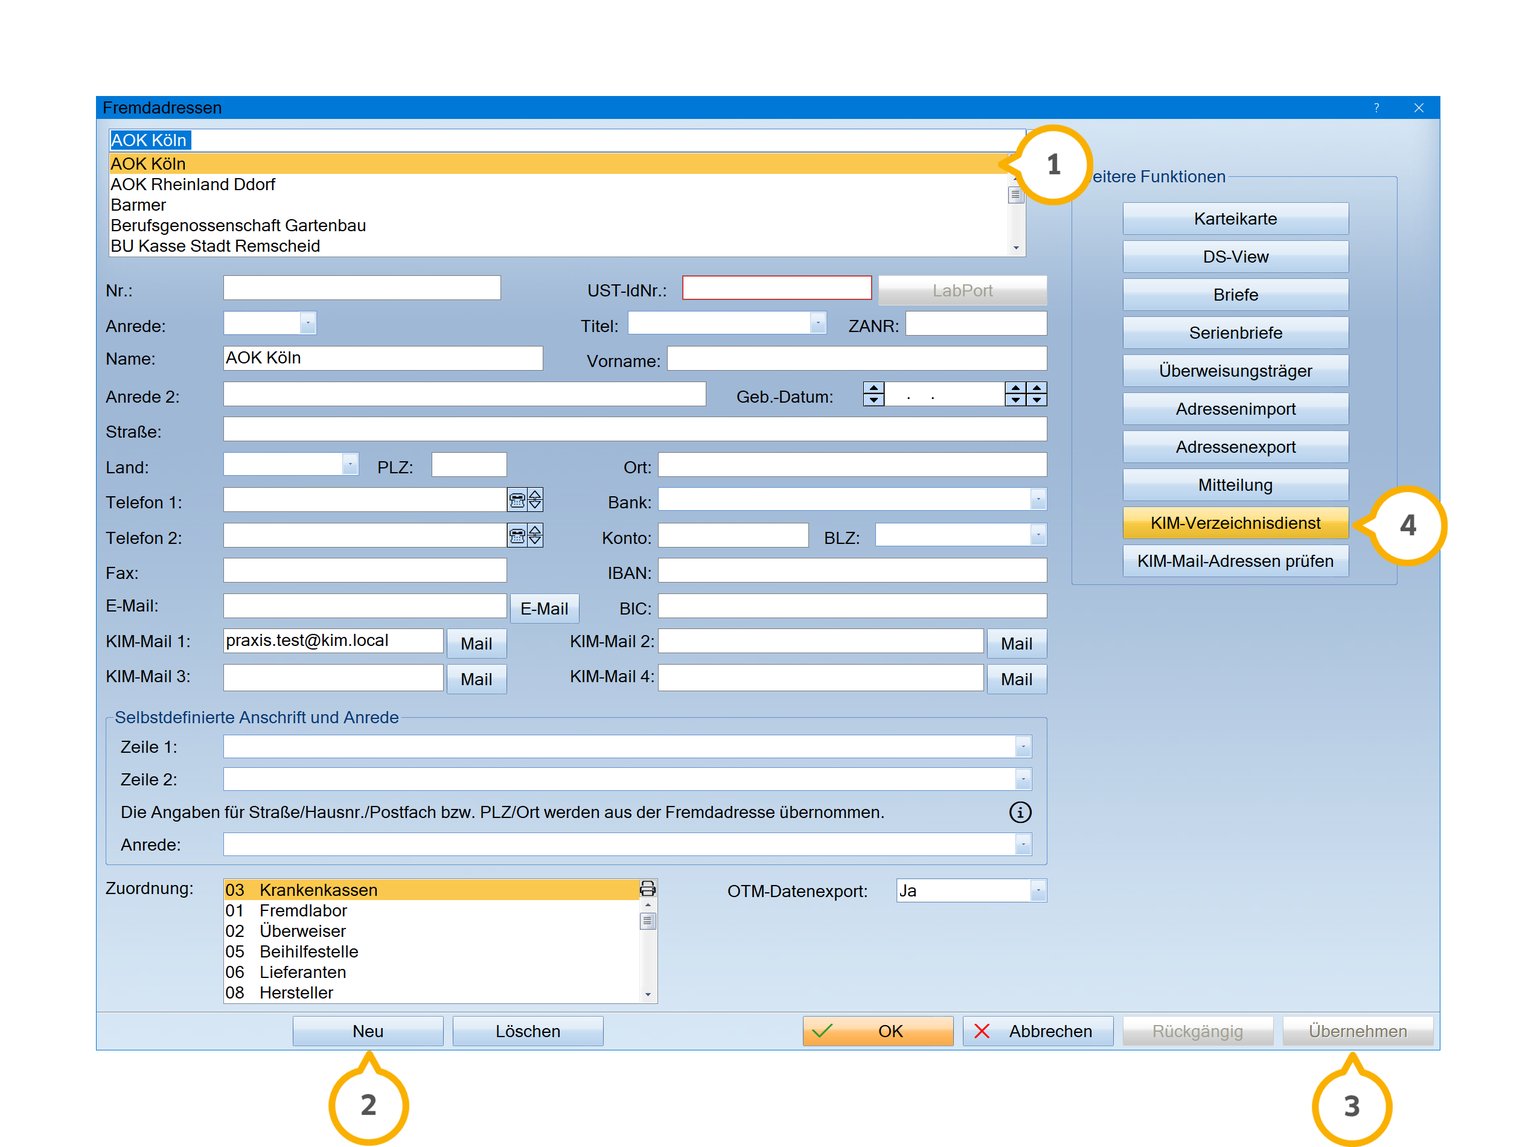Image resolution: width=1537 pixels, height=1147 pixels.
Task: Click the ZANR input field
Action: (976, 323)
